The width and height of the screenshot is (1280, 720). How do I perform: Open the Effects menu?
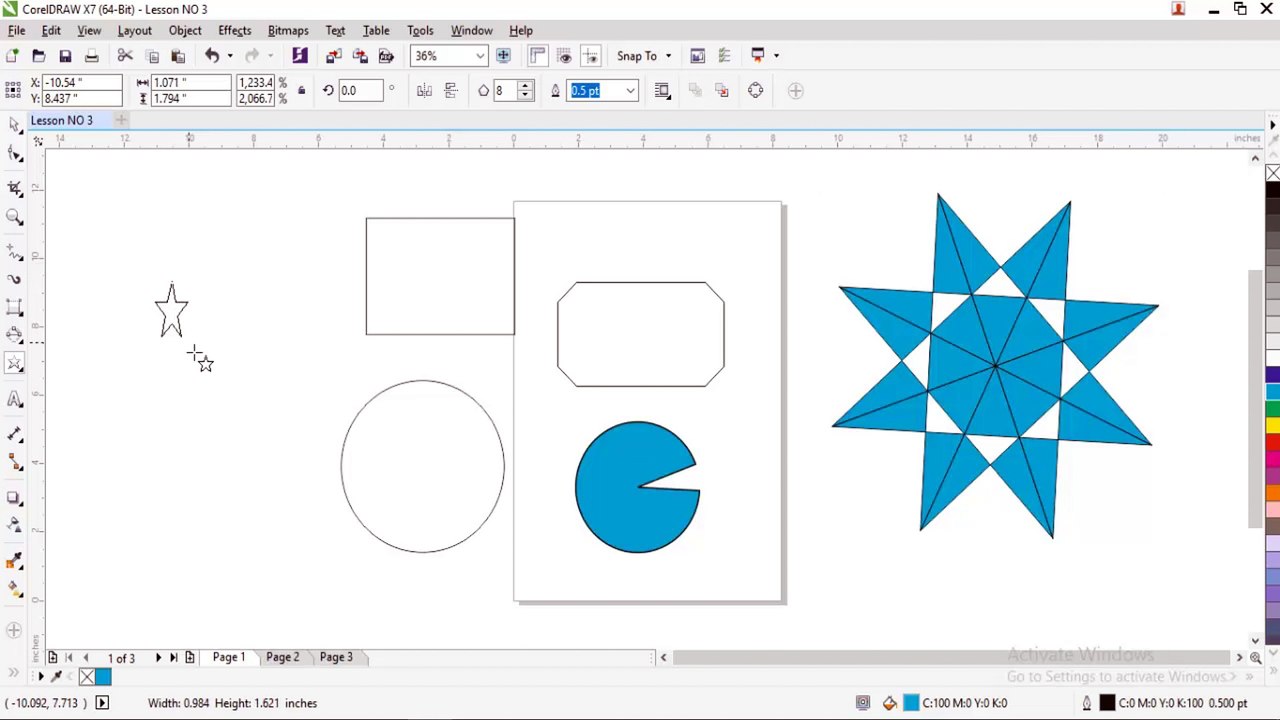tap(235, 30)
